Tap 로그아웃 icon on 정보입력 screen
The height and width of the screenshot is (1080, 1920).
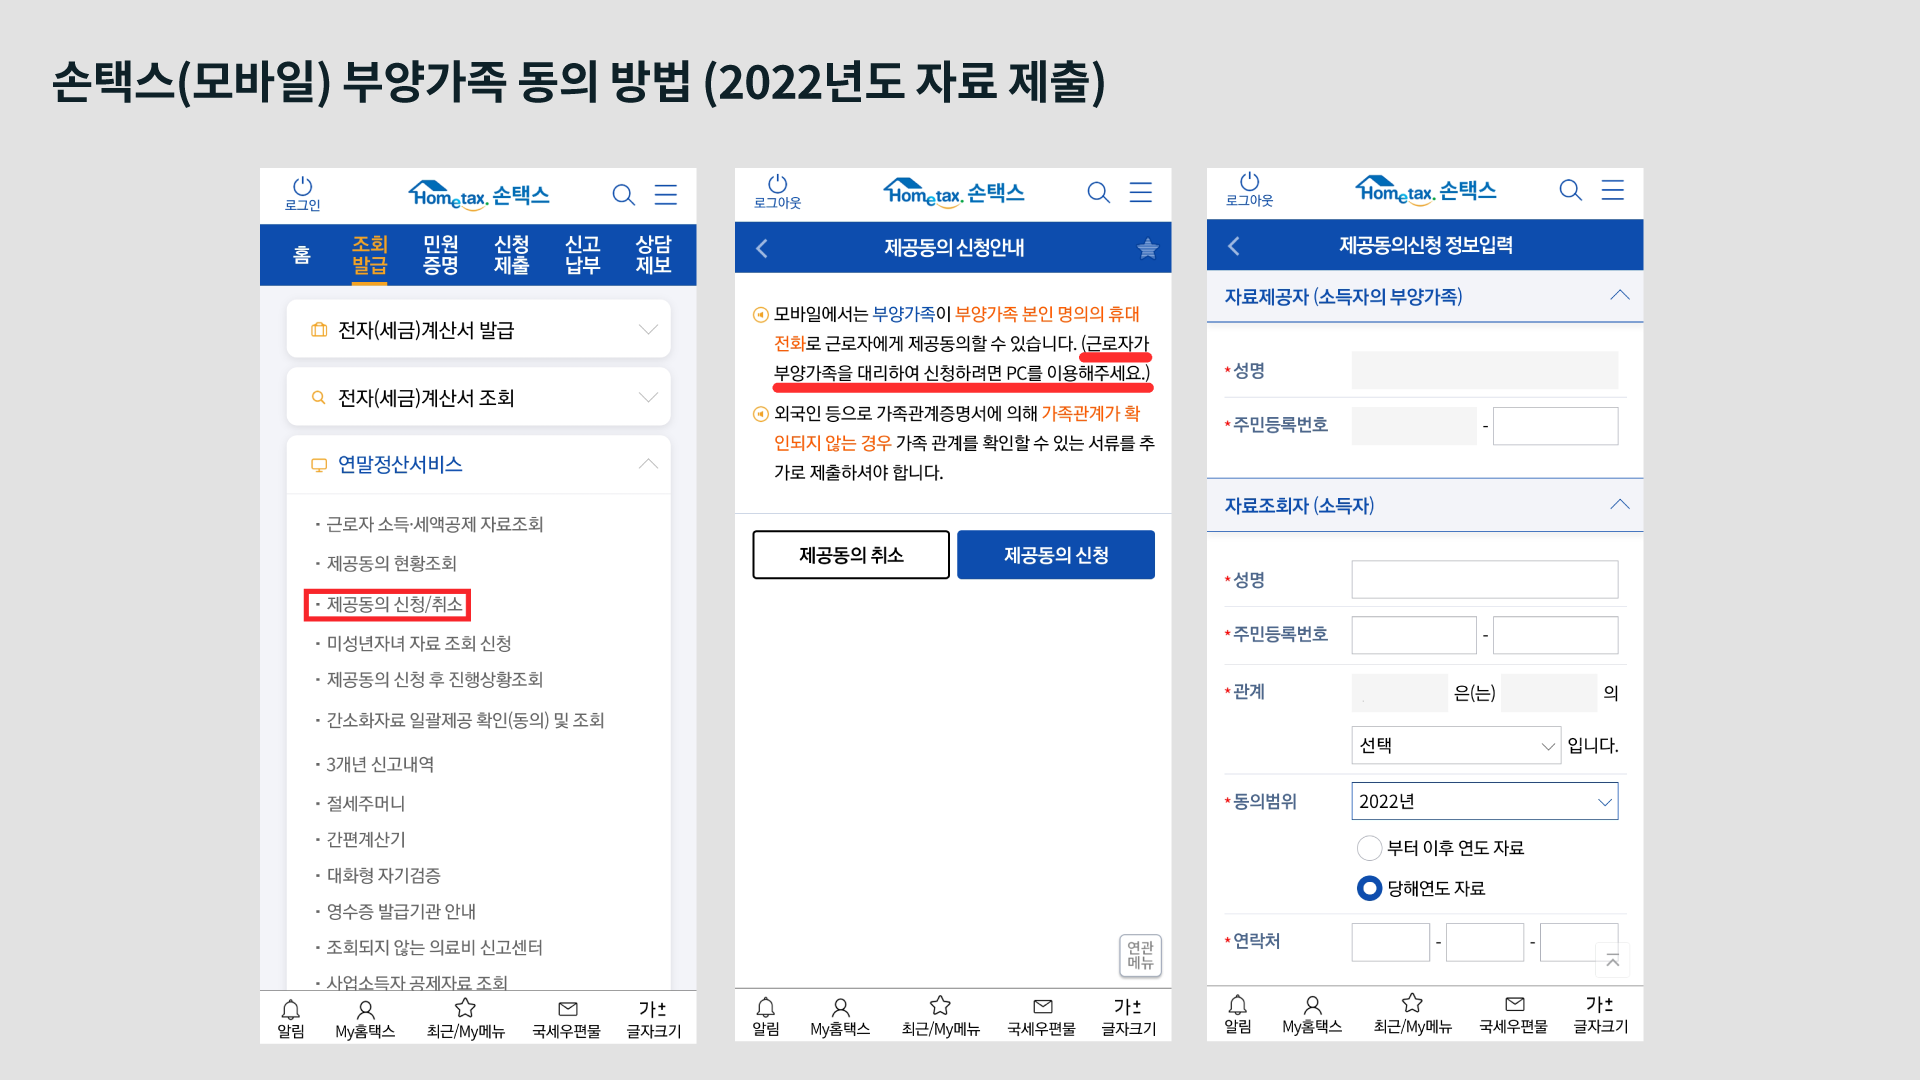point(1249,189)
